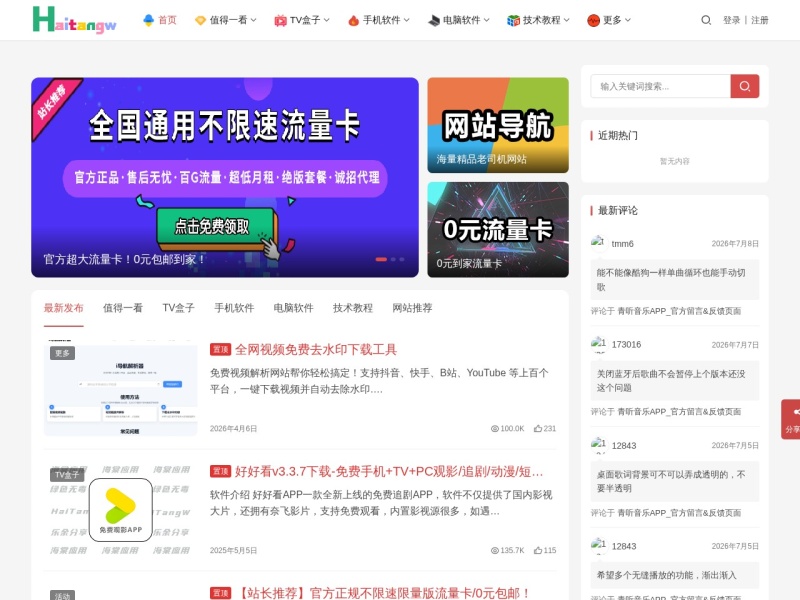Like the post with 115 thumbs-up
Viewport: 800px width, 600px height.
pos(545,551)
